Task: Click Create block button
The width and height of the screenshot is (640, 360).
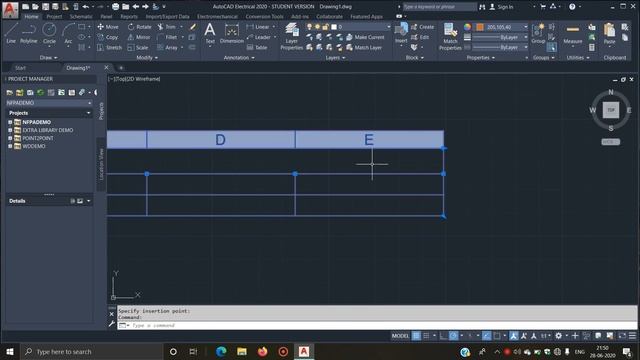Action: tap(422, 27)
